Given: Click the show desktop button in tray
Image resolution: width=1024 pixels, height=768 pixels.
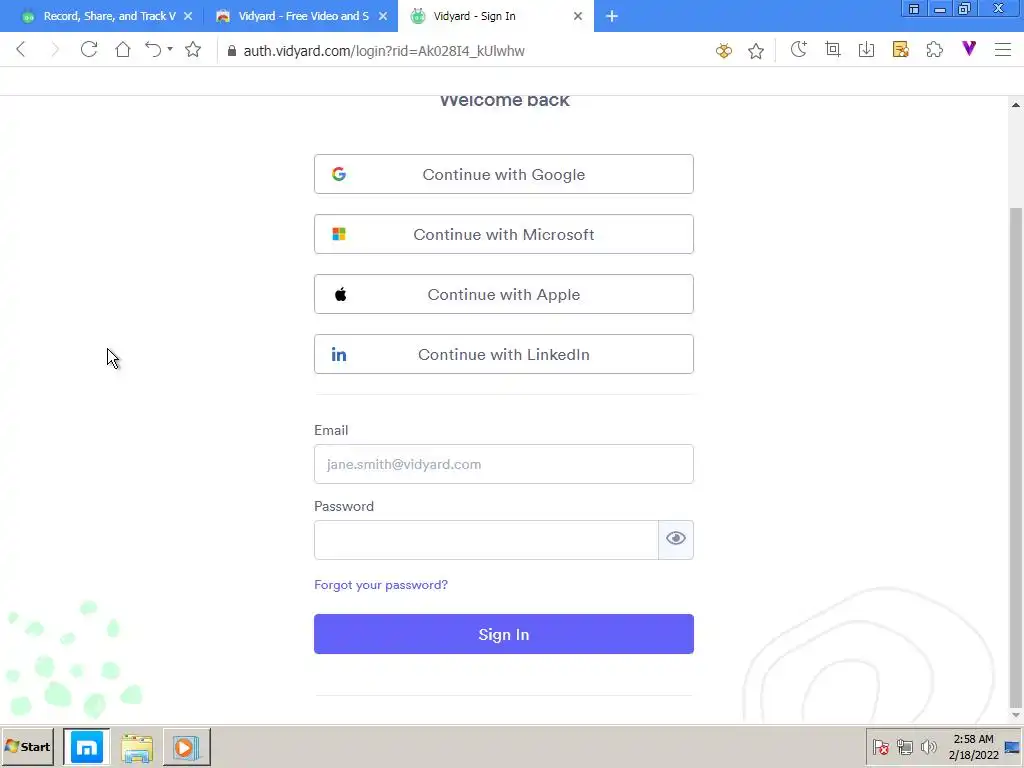Looking at the screenshot, I should pos(1013,747).
